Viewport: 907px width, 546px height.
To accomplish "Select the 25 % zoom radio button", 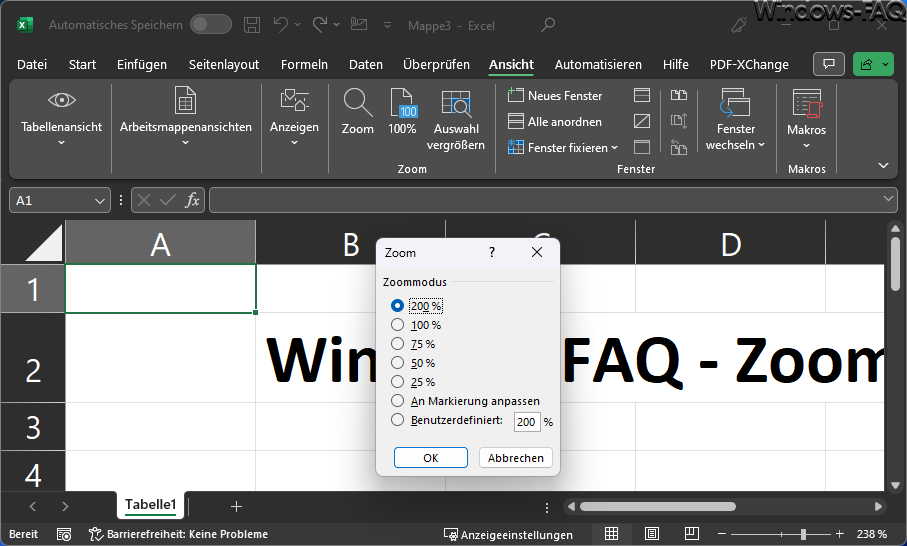I will click(397, 382).
